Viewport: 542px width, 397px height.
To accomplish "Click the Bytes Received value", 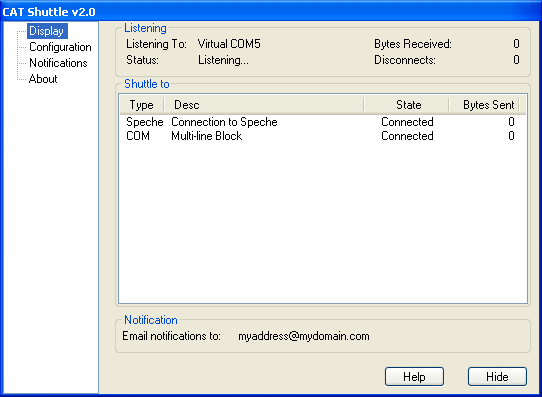I will coord(516,44).
